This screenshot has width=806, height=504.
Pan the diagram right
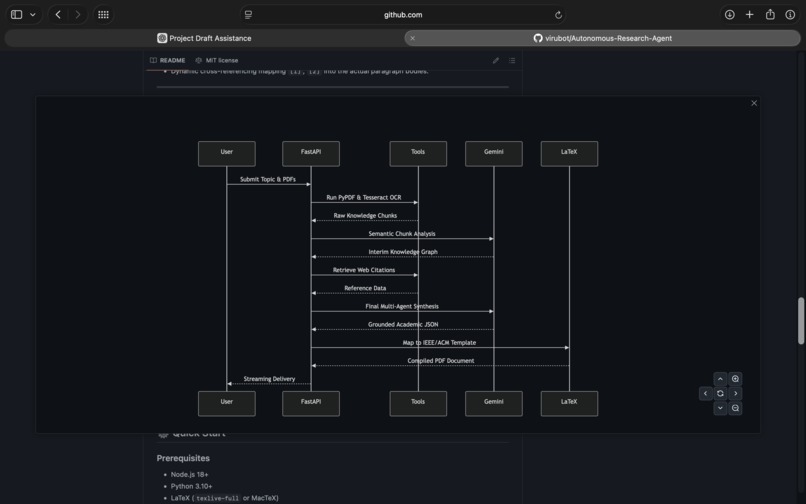coord(735,393)
